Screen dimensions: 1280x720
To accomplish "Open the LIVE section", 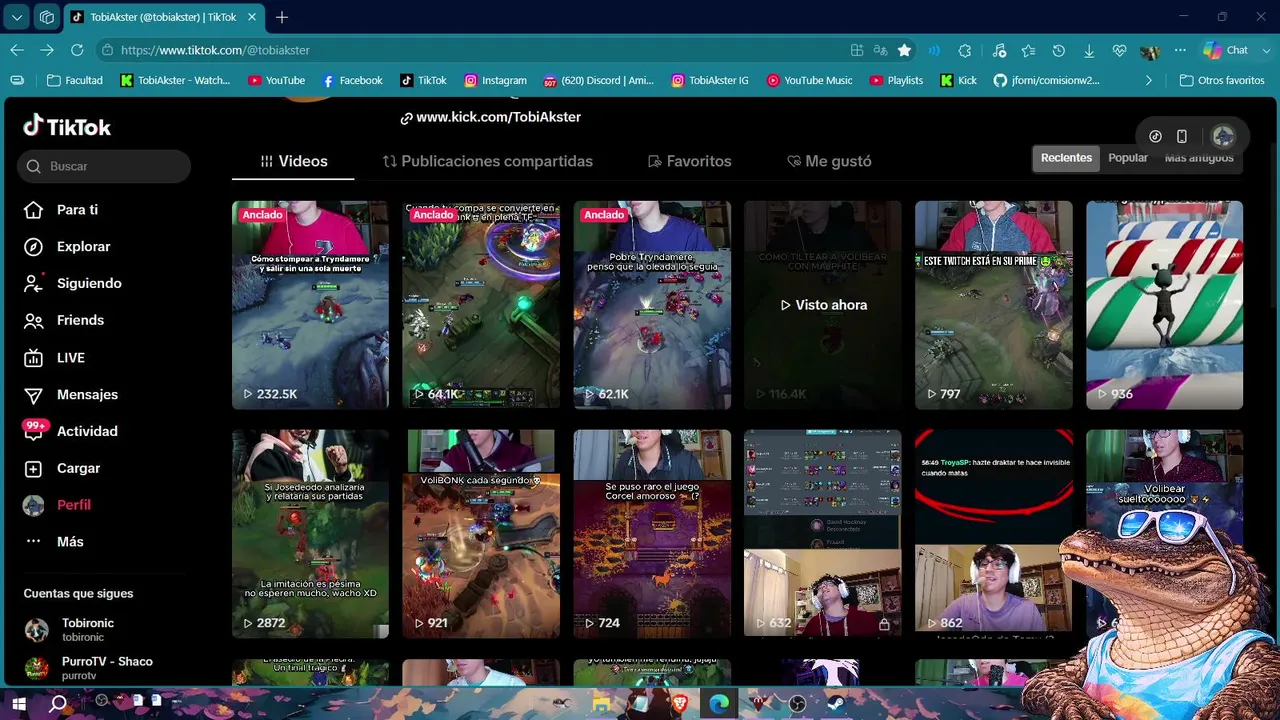I will 54,358.
